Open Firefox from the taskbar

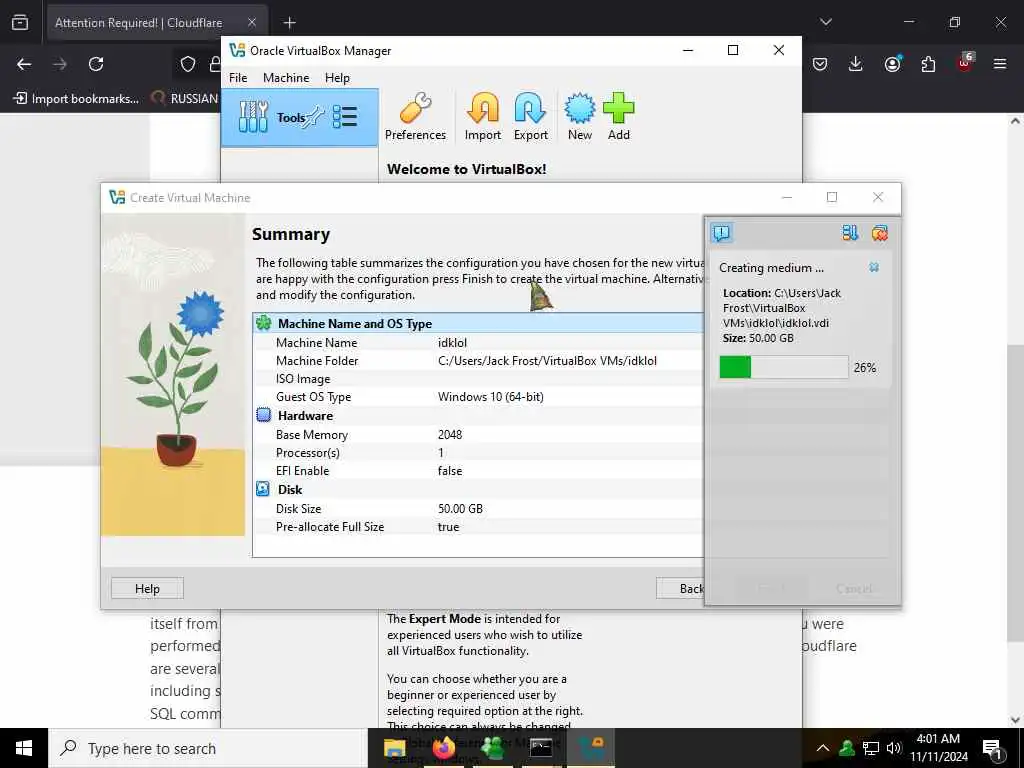(x=443, y=748)
